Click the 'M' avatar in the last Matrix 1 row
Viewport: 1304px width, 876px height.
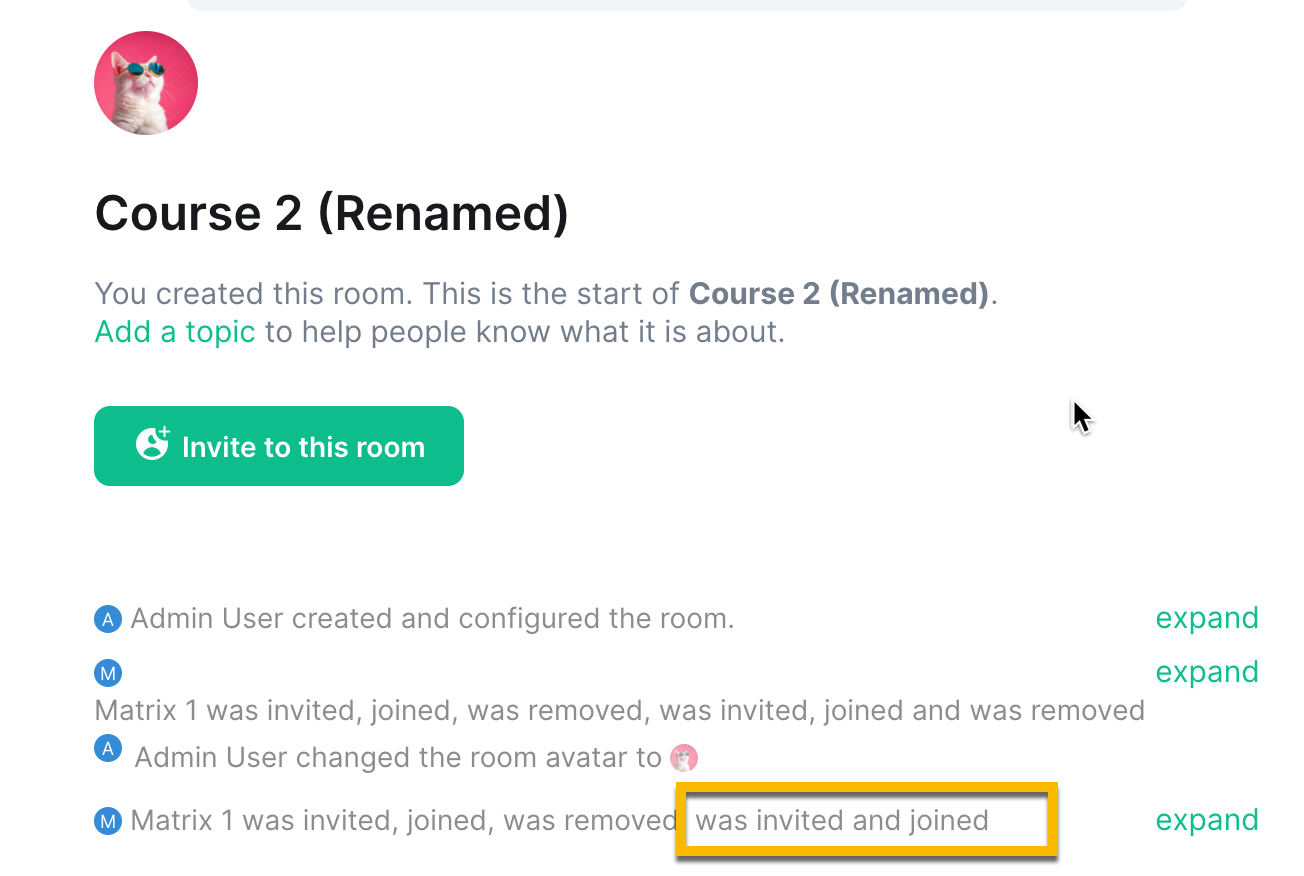(x=107, y=821)
